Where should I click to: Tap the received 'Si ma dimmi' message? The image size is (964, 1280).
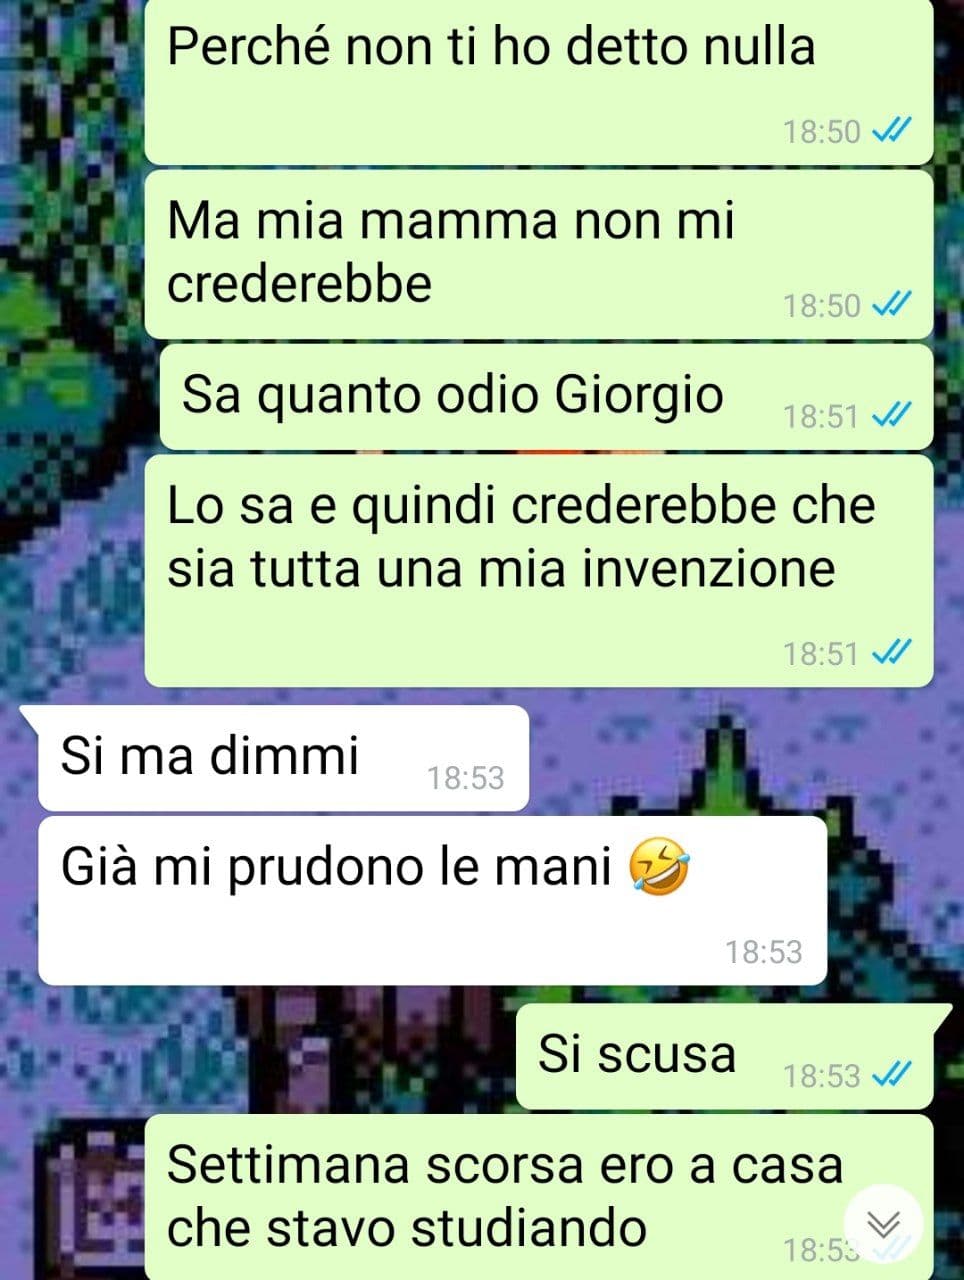pos(283,758)
